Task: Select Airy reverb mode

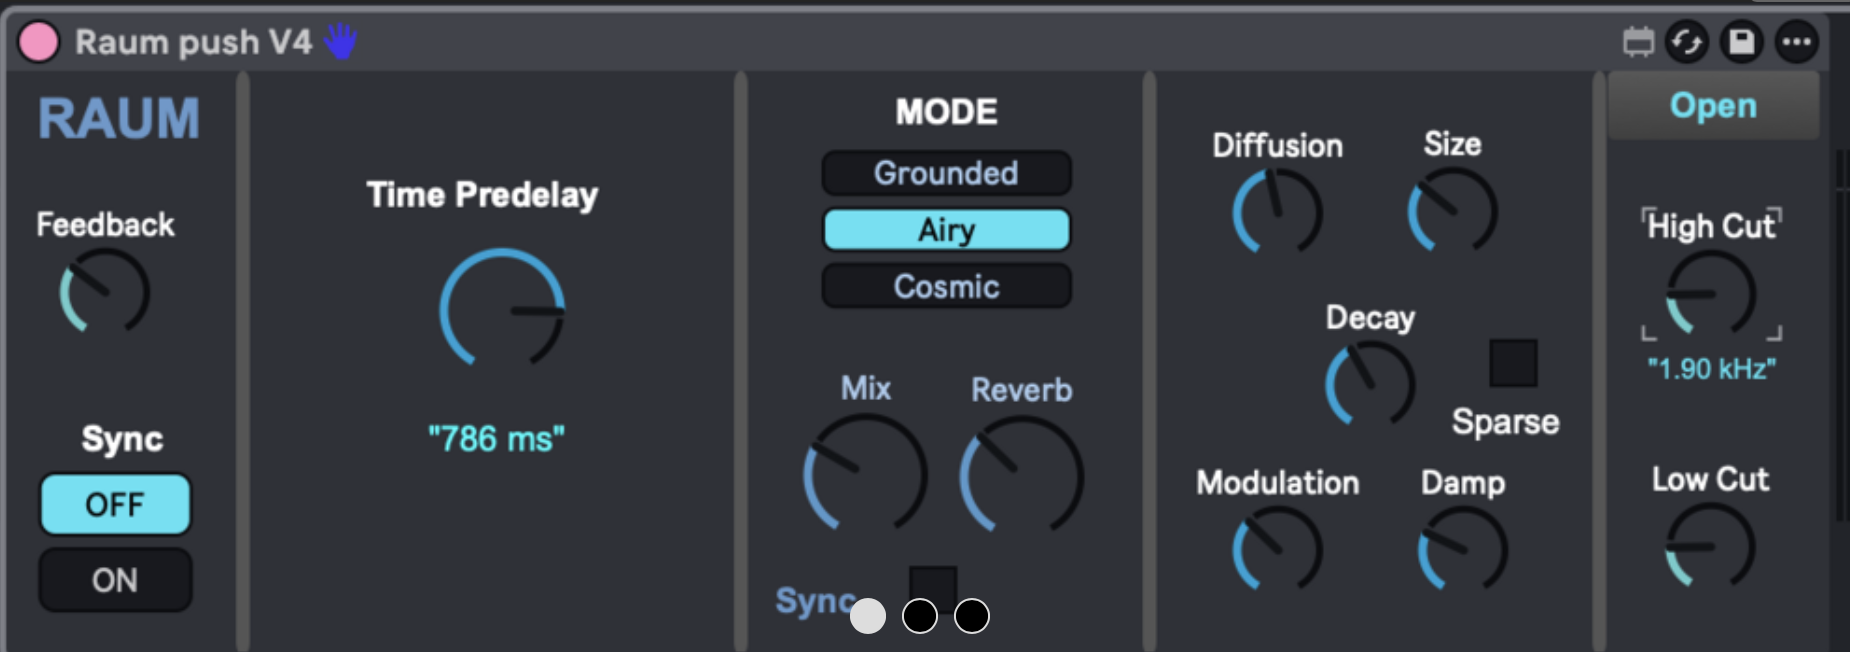Action: click(x=946, y=230)
